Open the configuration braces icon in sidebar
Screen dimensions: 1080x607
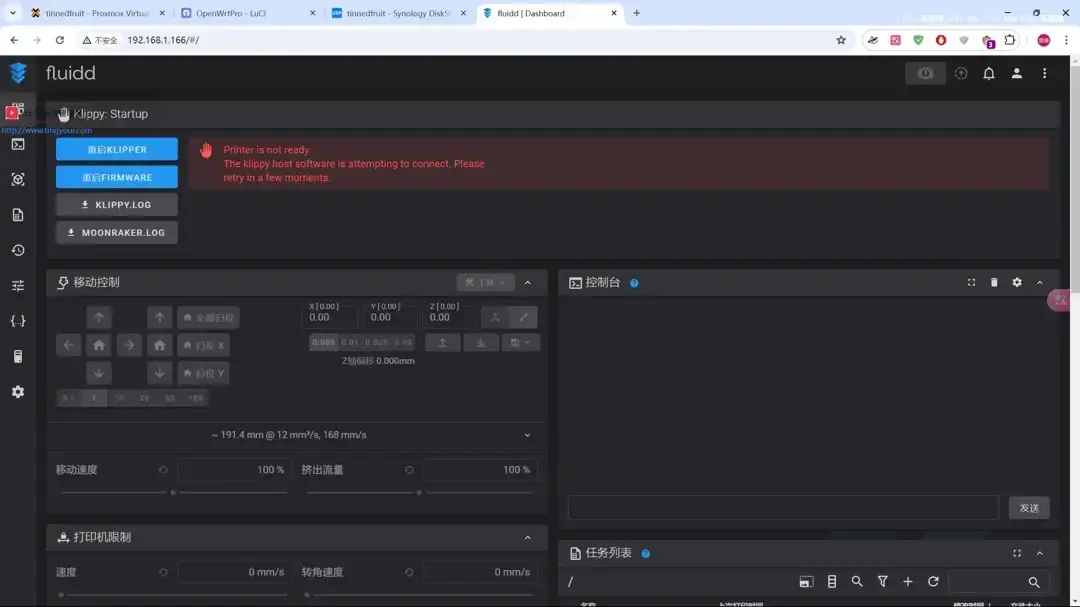click(x=18, y=321)
